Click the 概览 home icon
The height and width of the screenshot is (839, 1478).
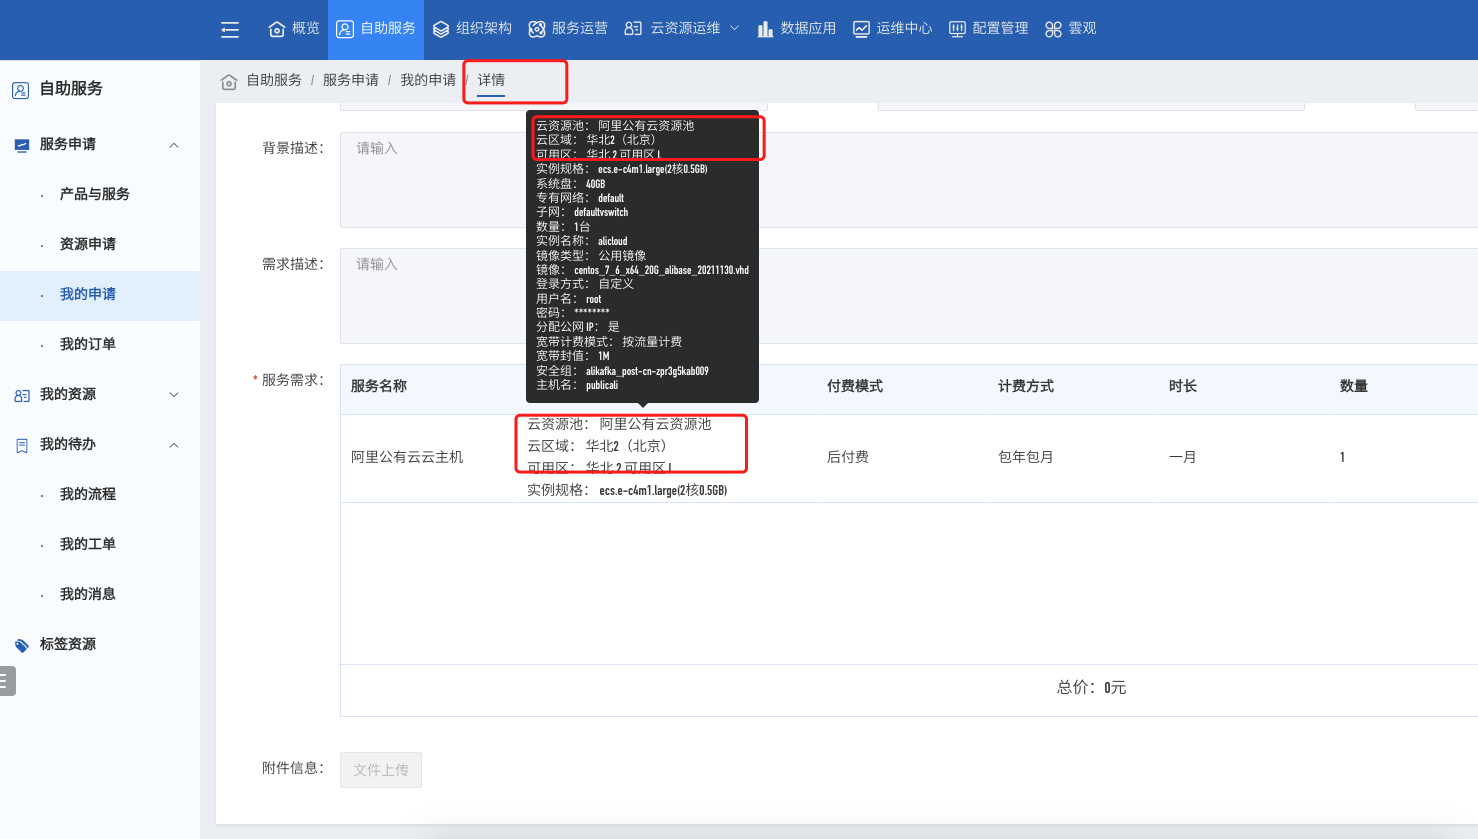pos(277,29)
